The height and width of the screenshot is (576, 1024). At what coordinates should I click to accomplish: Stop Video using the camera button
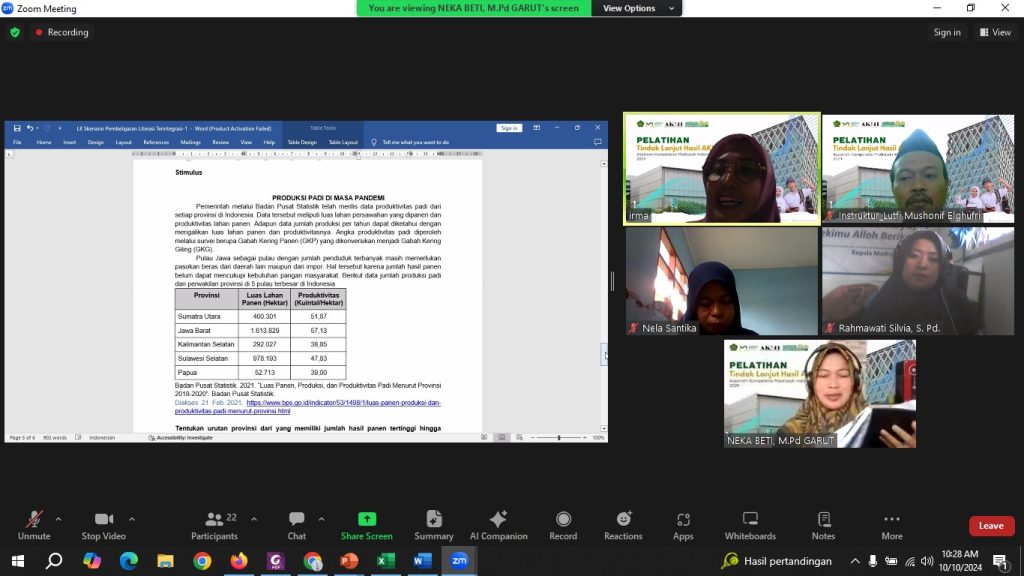[104, 523]
